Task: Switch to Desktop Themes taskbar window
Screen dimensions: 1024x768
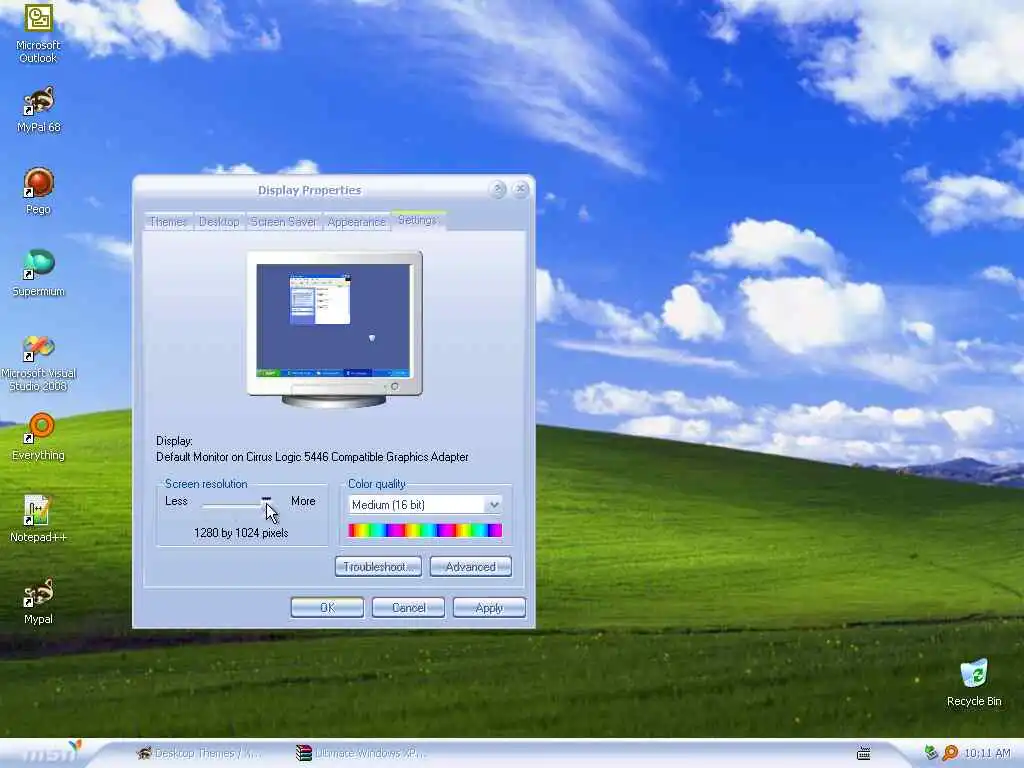Action: pyautogui.click(x=199, y=753)
